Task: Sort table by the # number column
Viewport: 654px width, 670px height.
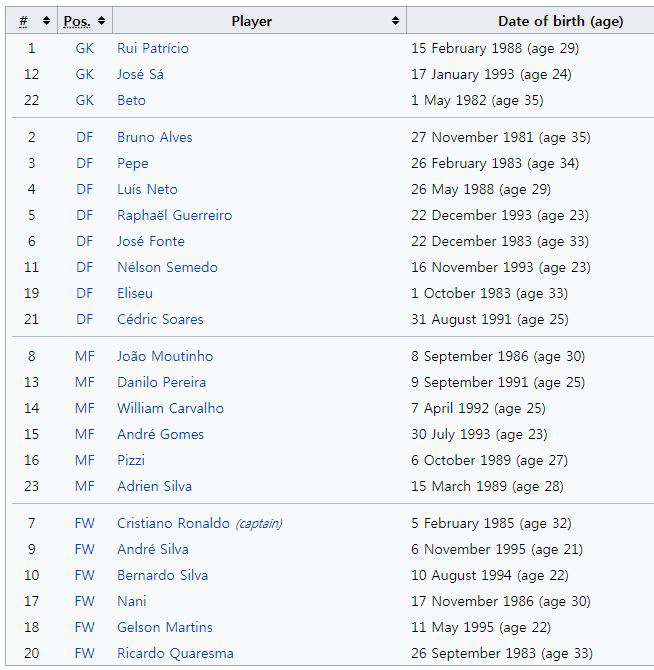Action: tap(46, 20)
